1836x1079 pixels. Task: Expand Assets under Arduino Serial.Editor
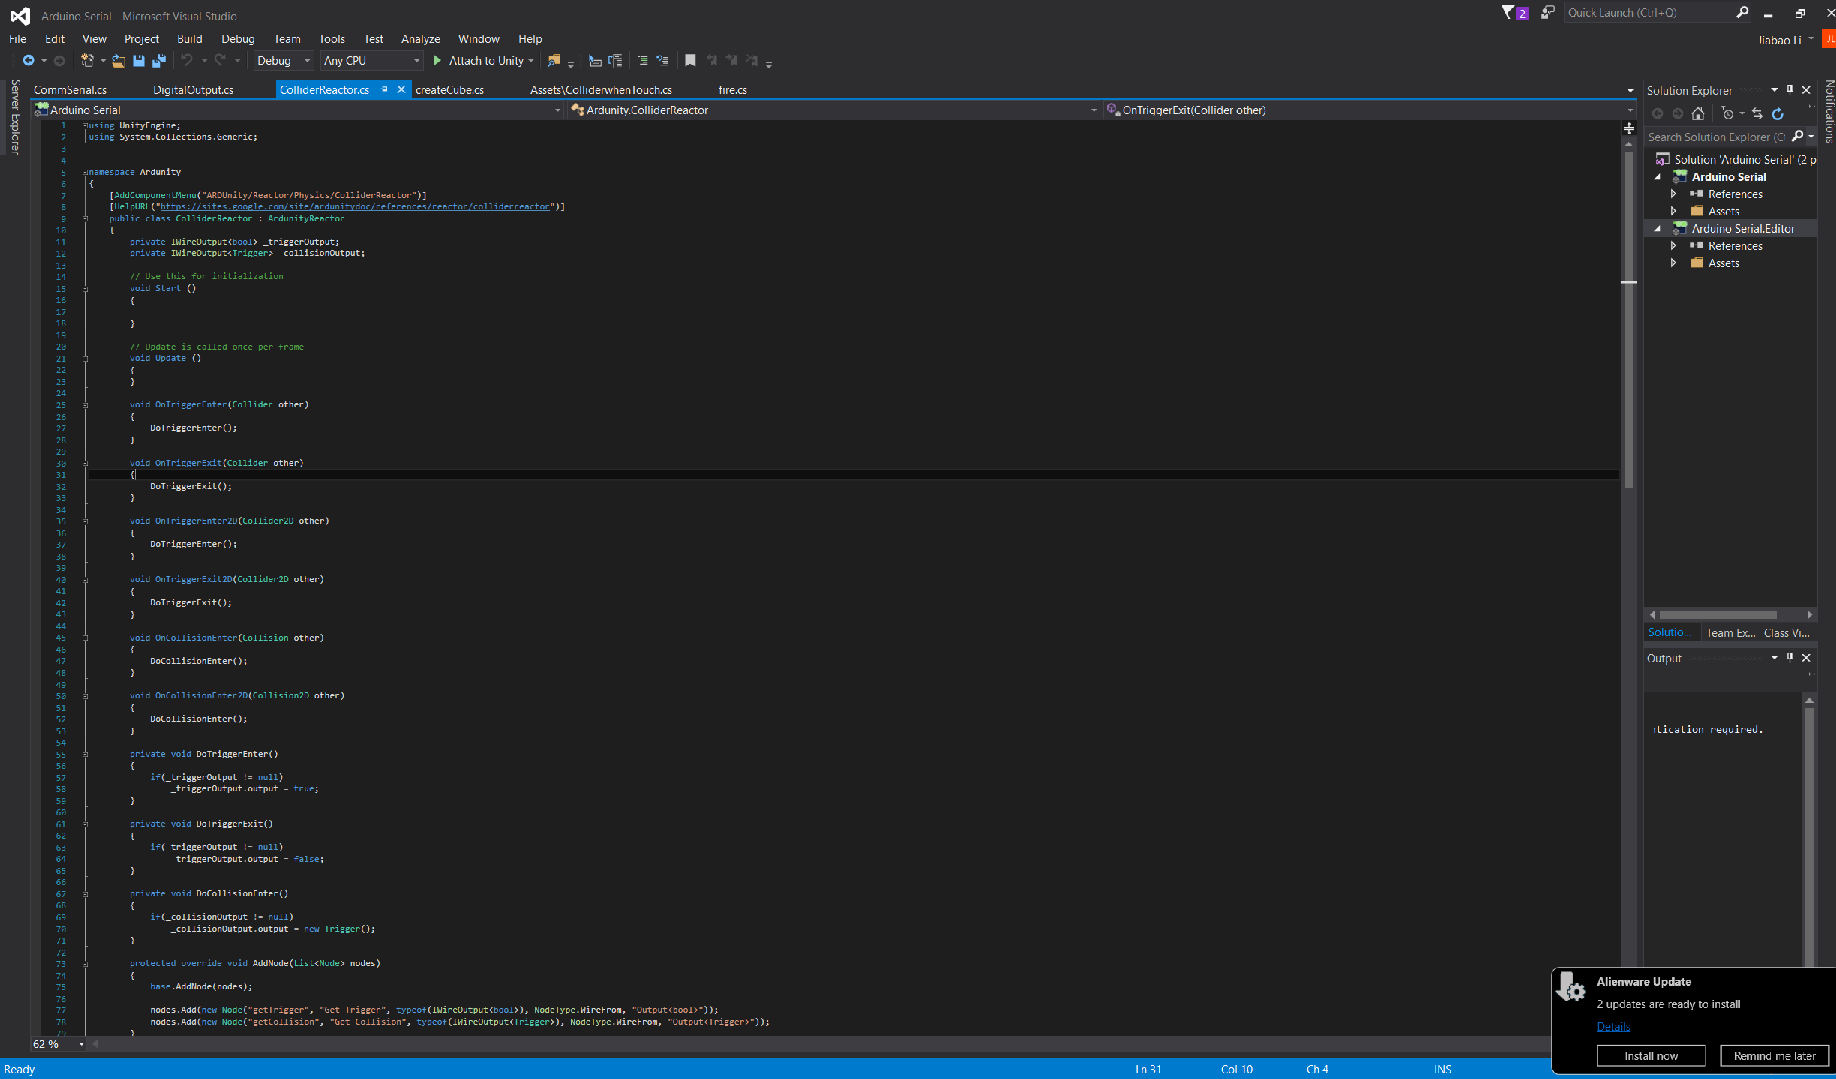[1674, 263]
